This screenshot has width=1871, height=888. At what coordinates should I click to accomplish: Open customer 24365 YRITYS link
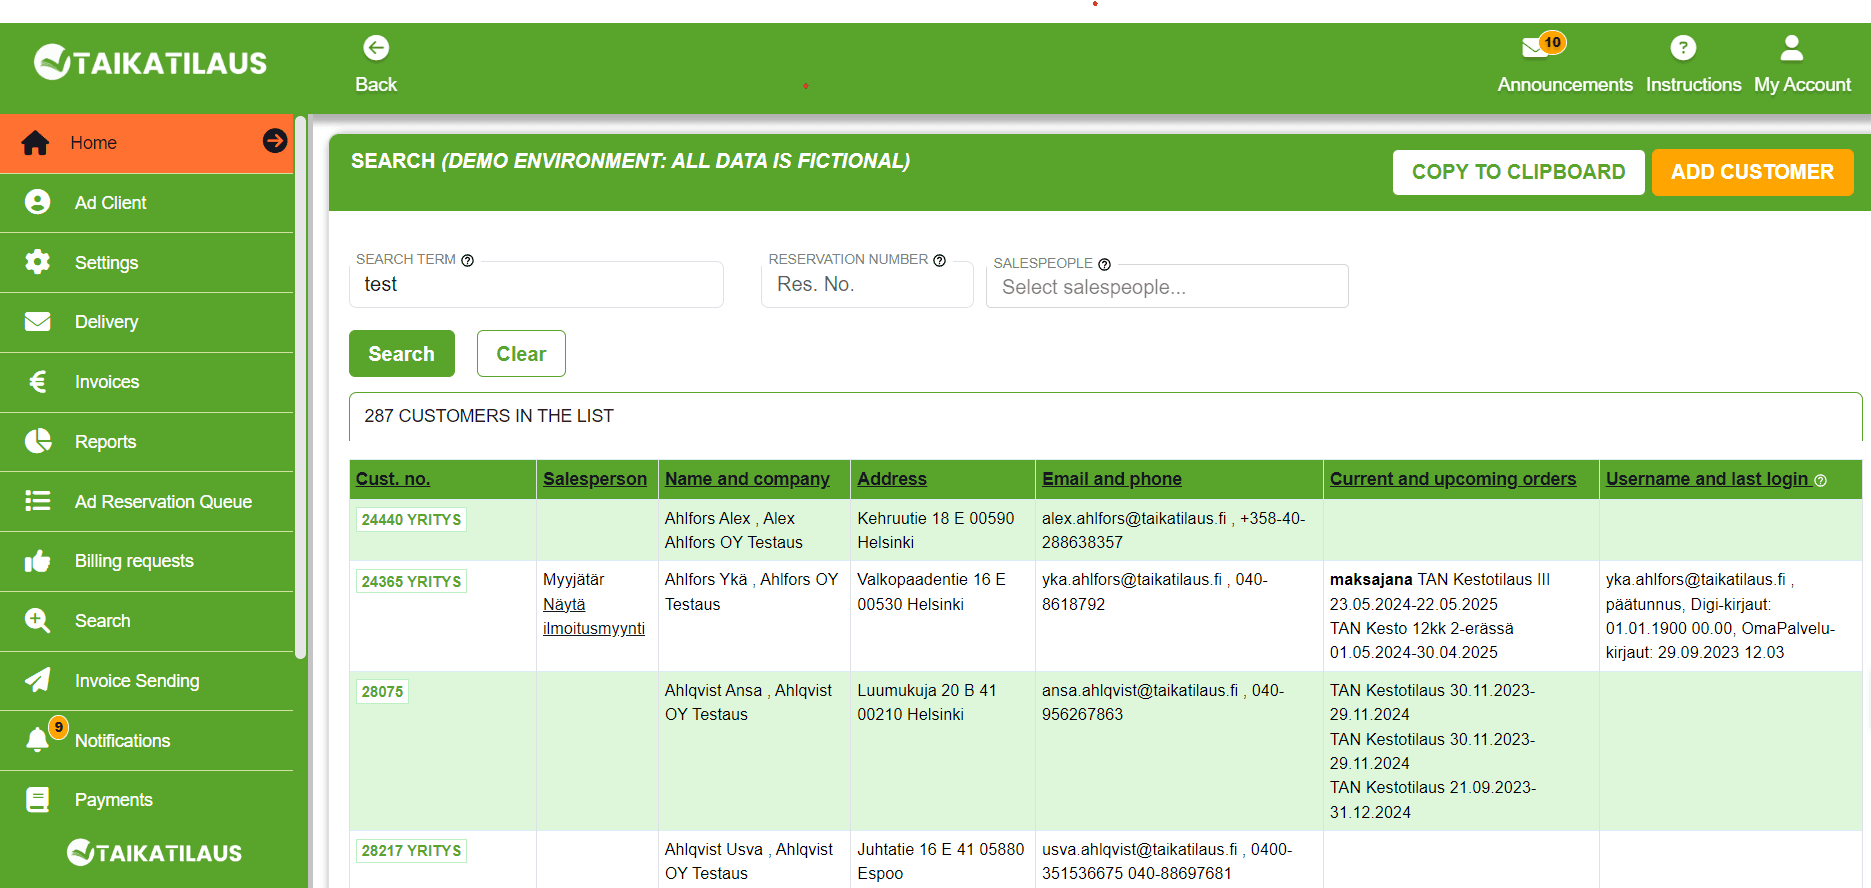tap(411, 581)
